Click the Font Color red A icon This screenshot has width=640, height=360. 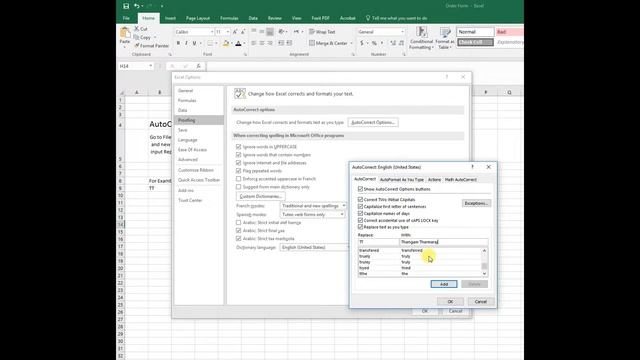[238, 43]
